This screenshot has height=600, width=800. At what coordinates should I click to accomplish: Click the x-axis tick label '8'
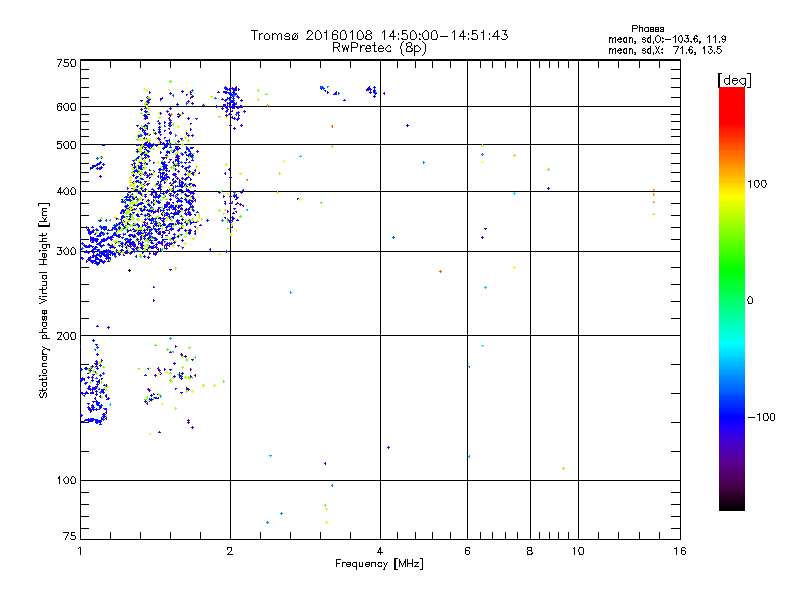click(530, 551)
